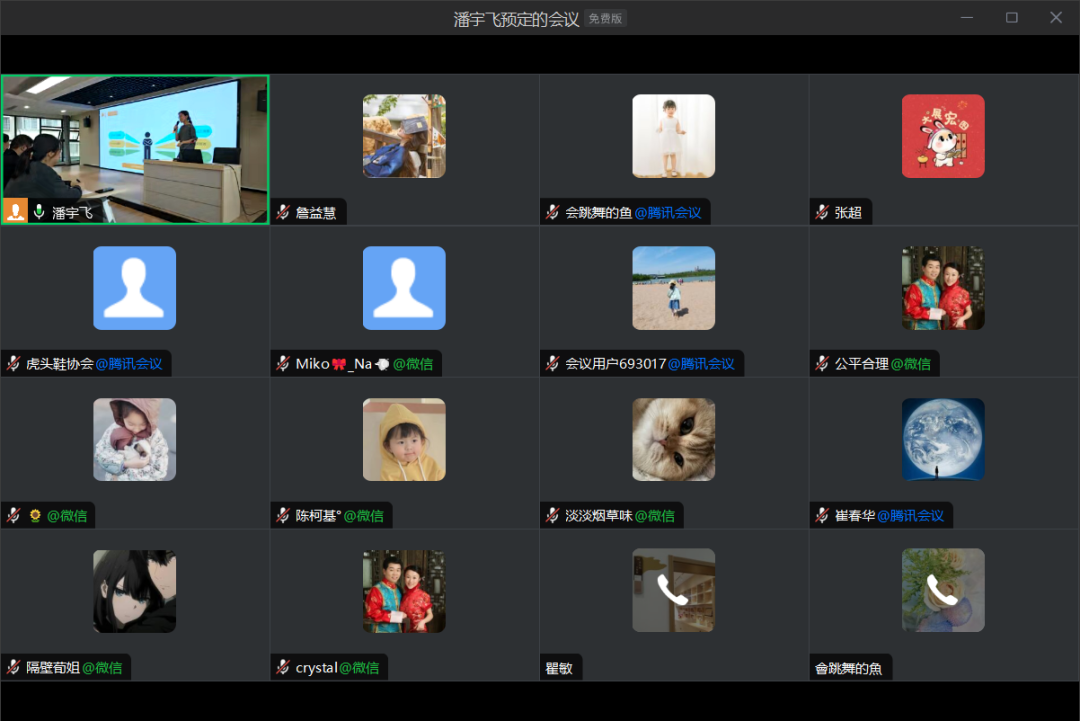Maximize the meeting window
The width and height of the screenshot is (1080, 721).
pos(1011,17)
